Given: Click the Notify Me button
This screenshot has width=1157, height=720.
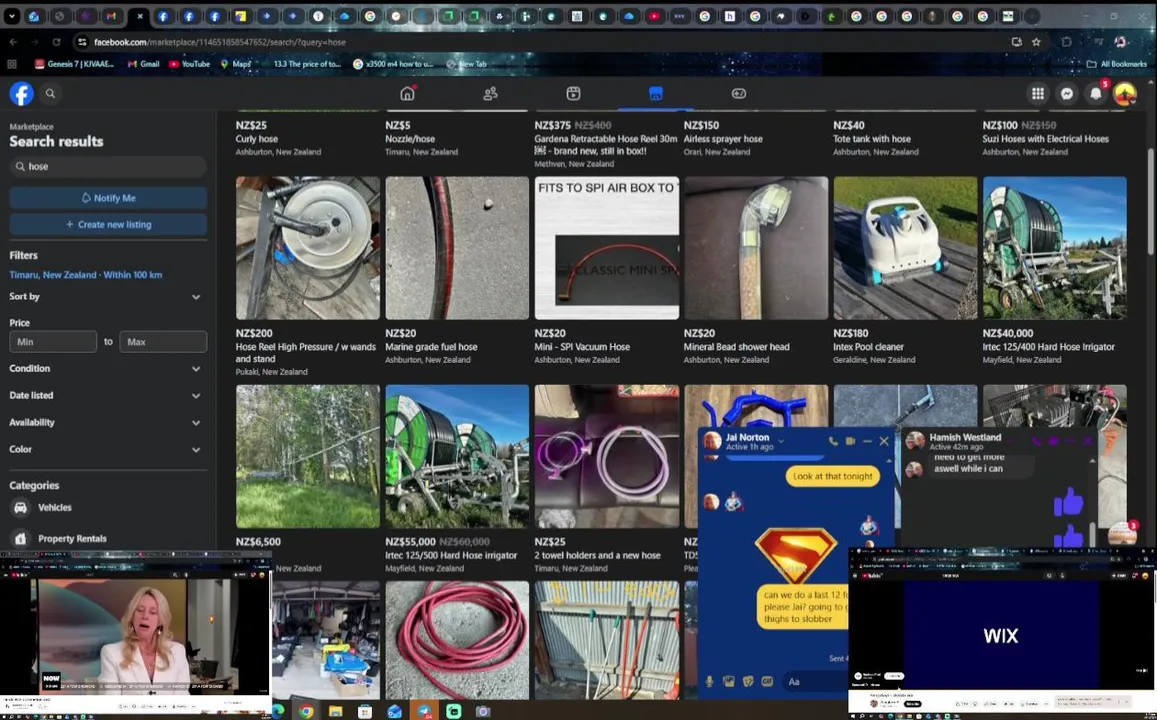Looking at the screenshot, I should (x=108, y=198).
